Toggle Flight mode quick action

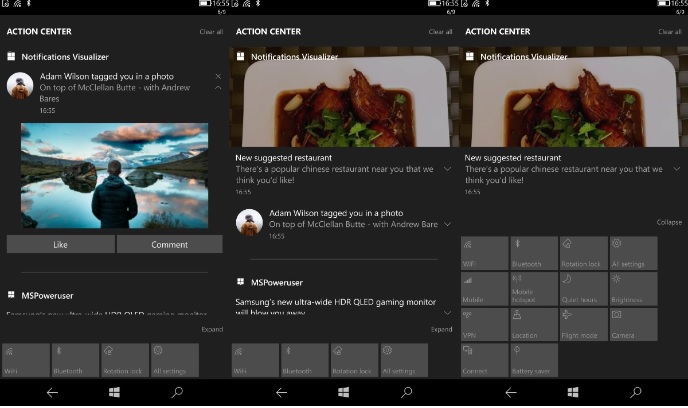coord(584,324)
